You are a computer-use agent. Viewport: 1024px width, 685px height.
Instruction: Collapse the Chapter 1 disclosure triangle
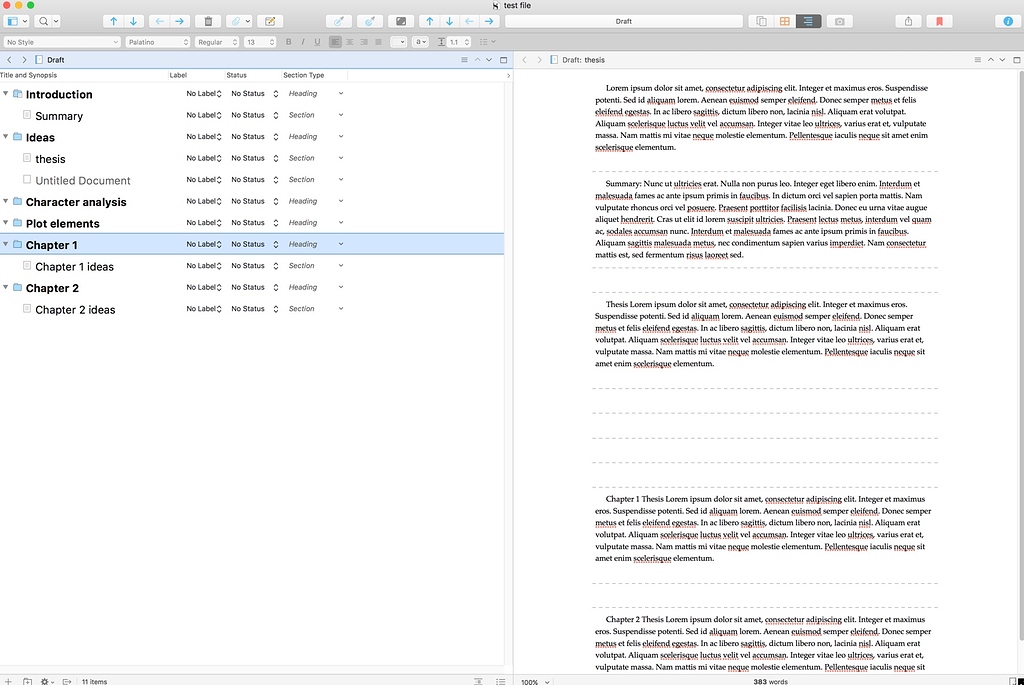click(8, 244)
